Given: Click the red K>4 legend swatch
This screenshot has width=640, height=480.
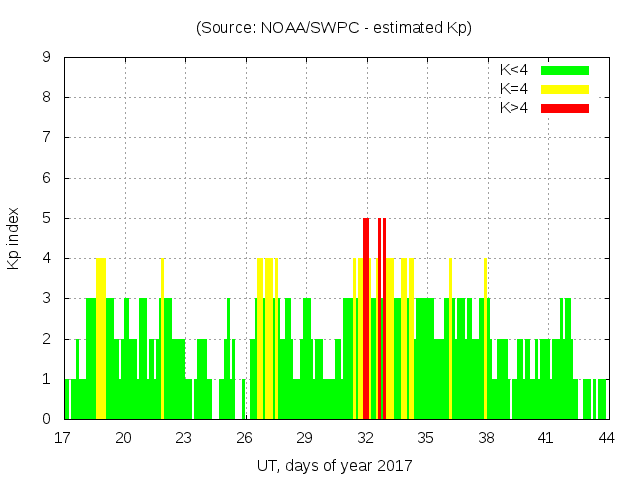Looking at the screenshot, I should point(565,108).
